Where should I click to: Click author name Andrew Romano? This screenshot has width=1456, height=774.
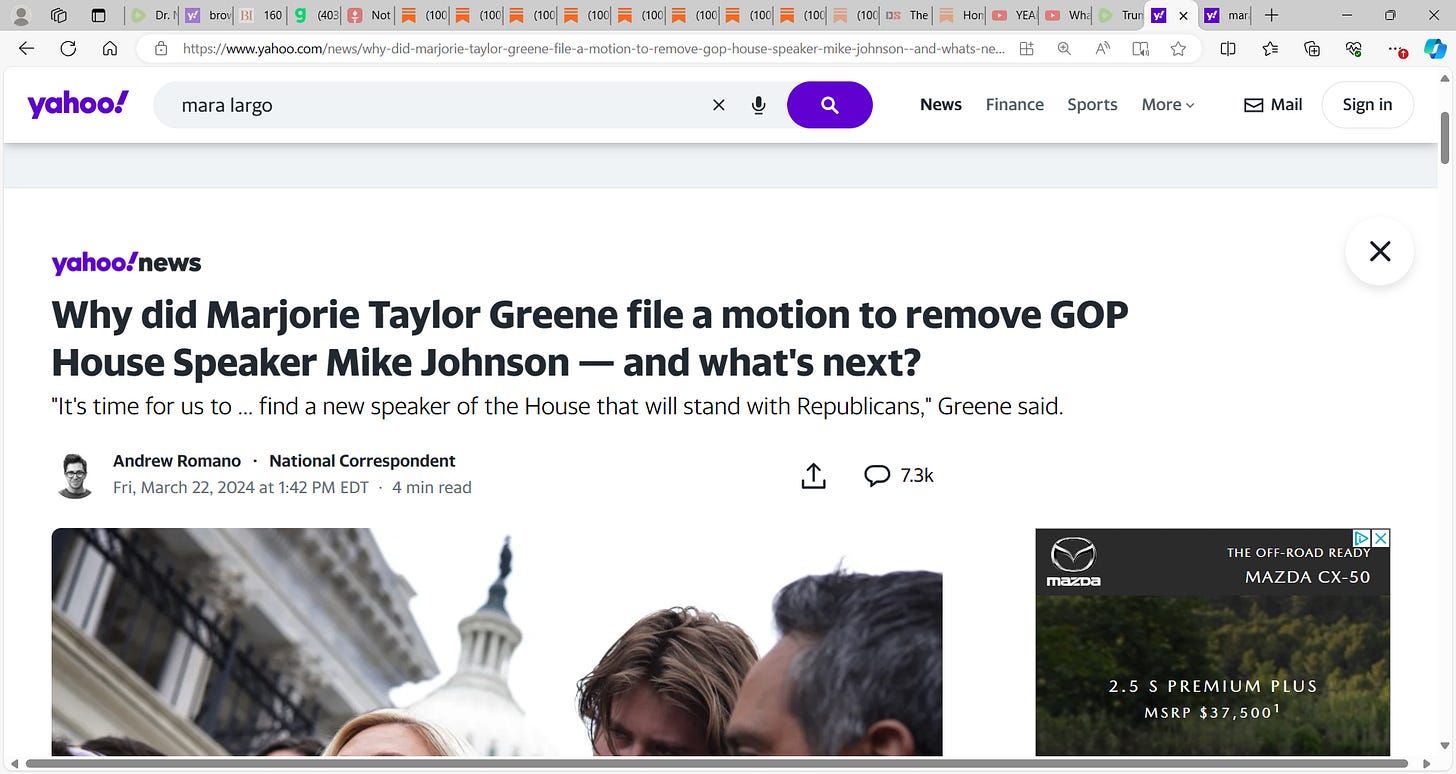(177, 461)
